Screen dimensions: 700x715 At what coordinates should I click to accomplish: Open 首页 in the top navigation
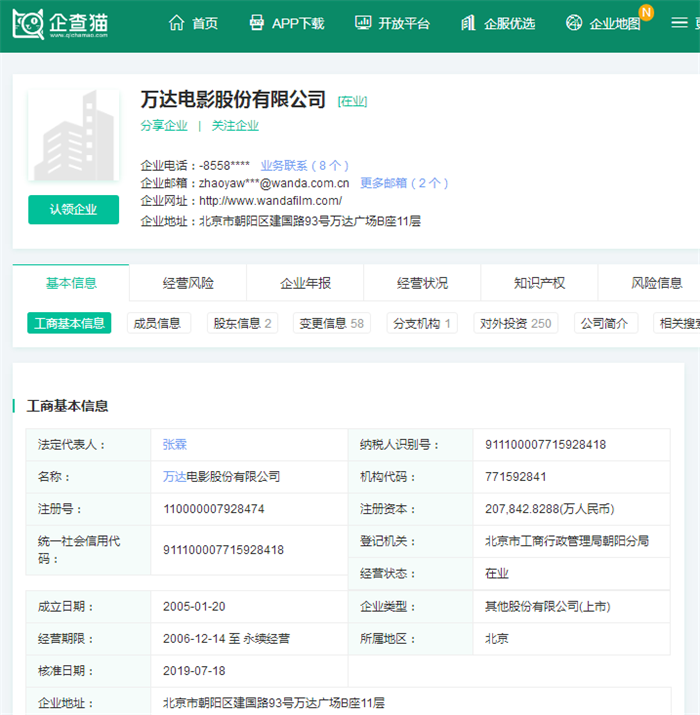(205, 23)
